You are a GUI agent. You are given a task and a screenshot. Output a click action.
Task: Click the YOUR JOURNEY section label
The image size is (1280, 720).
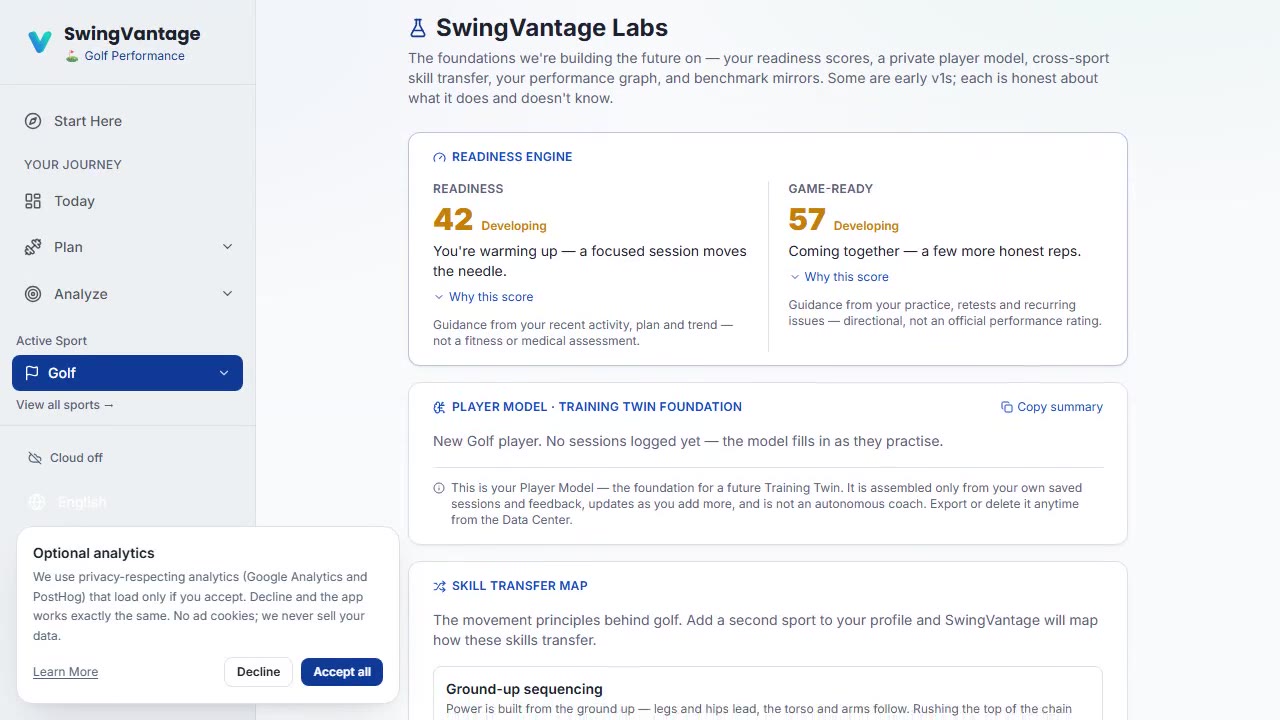pyautogui.click(x=73, y=165)
